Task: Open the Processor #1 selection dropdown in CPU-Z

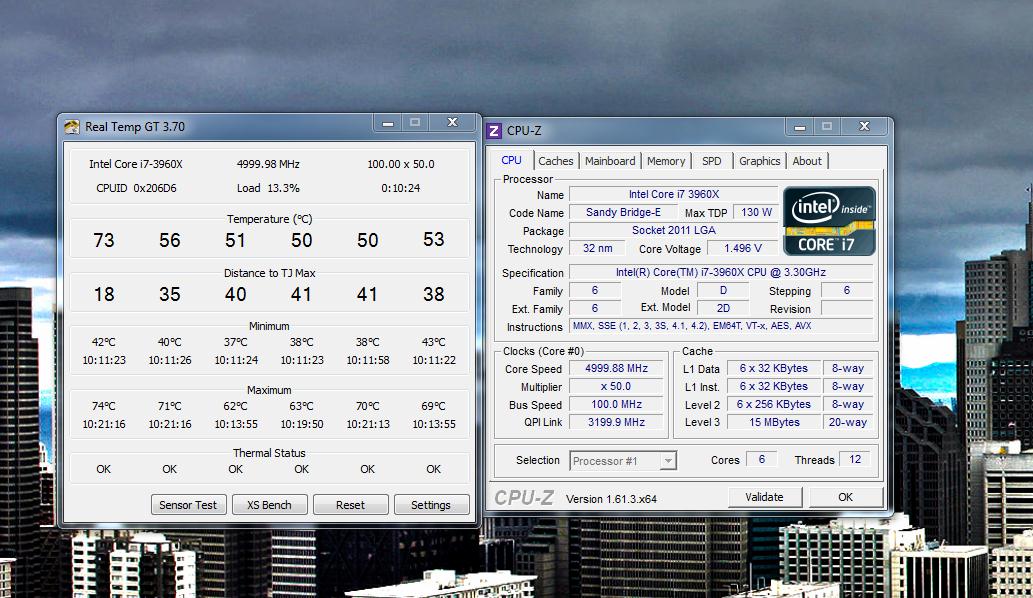Action: click(623, 460)
